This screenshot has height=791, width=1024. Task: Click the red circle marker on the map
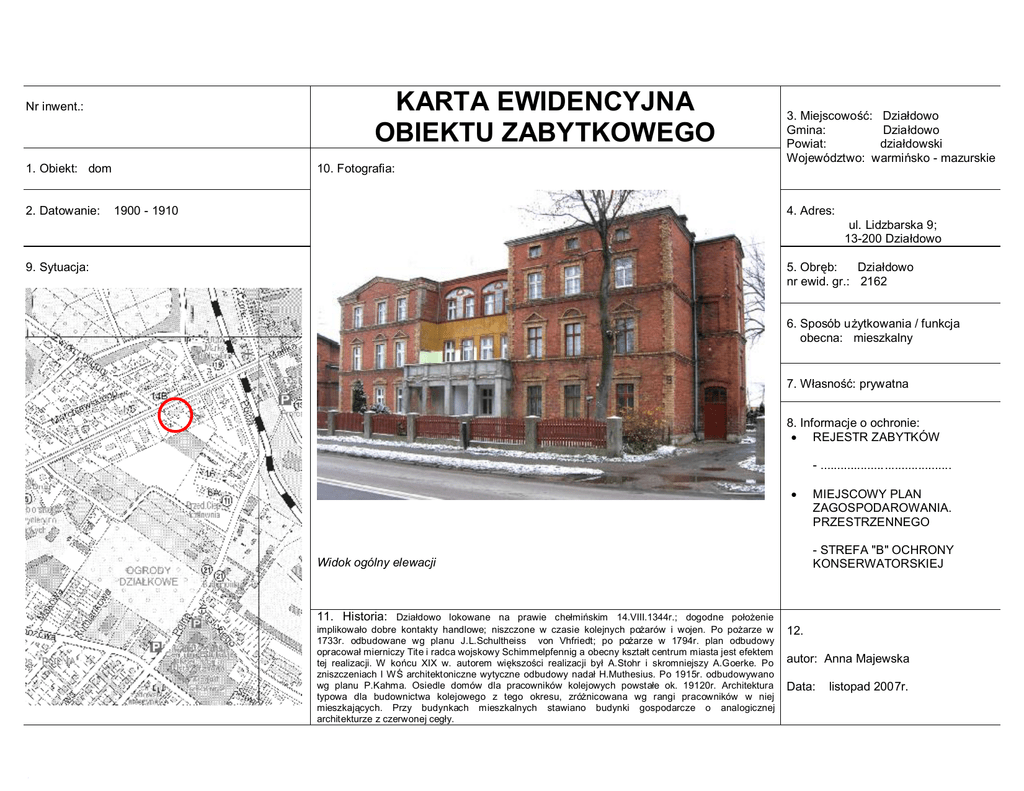[175, 414]
